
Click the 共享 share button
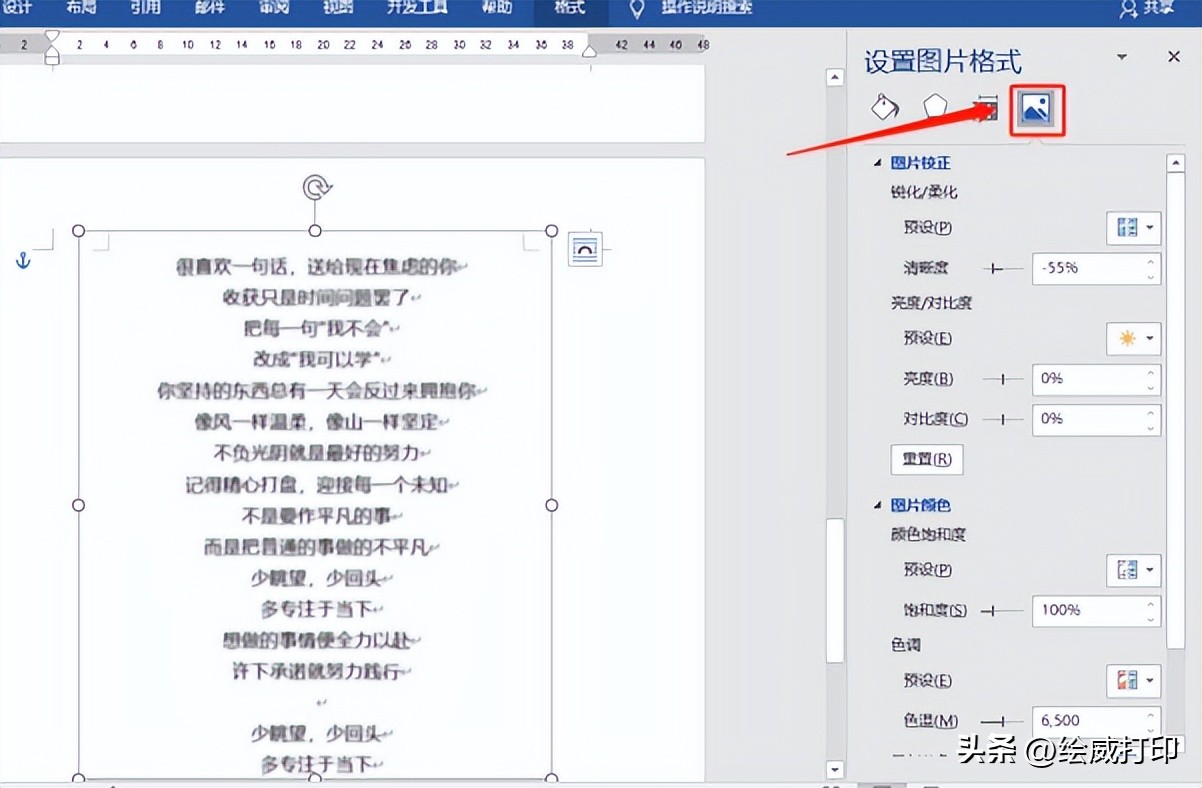click(x=1157, y=9)
